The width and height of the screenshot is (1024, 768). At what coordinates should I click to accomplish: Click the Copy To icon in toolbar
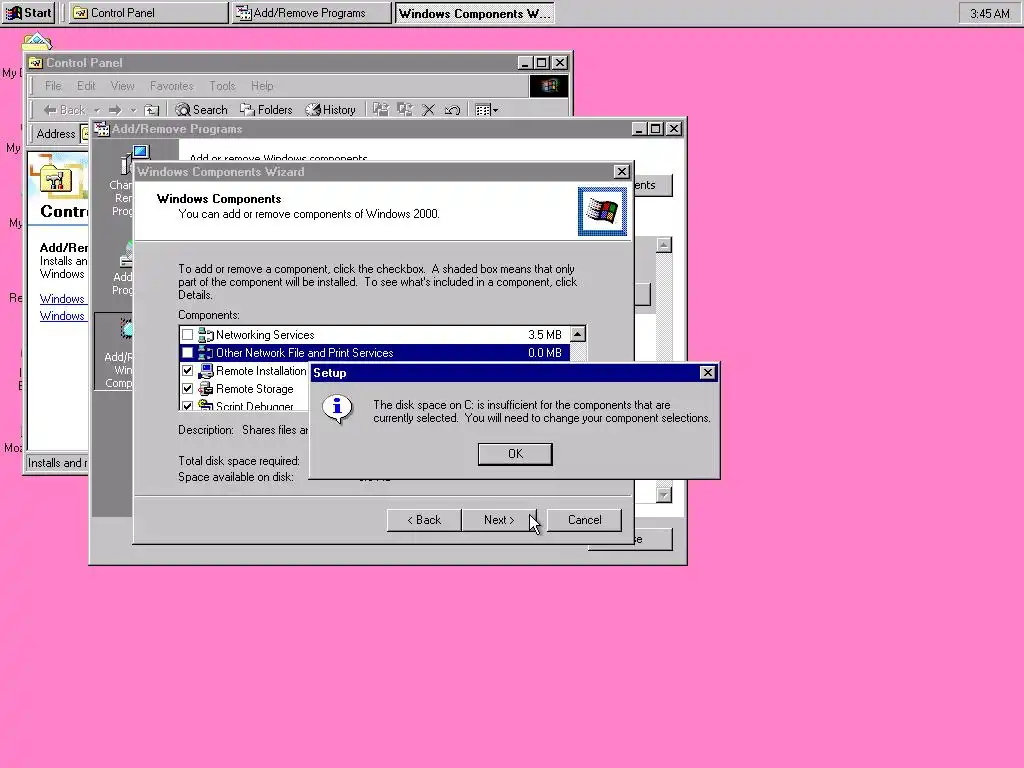click(x=405, y=110)
